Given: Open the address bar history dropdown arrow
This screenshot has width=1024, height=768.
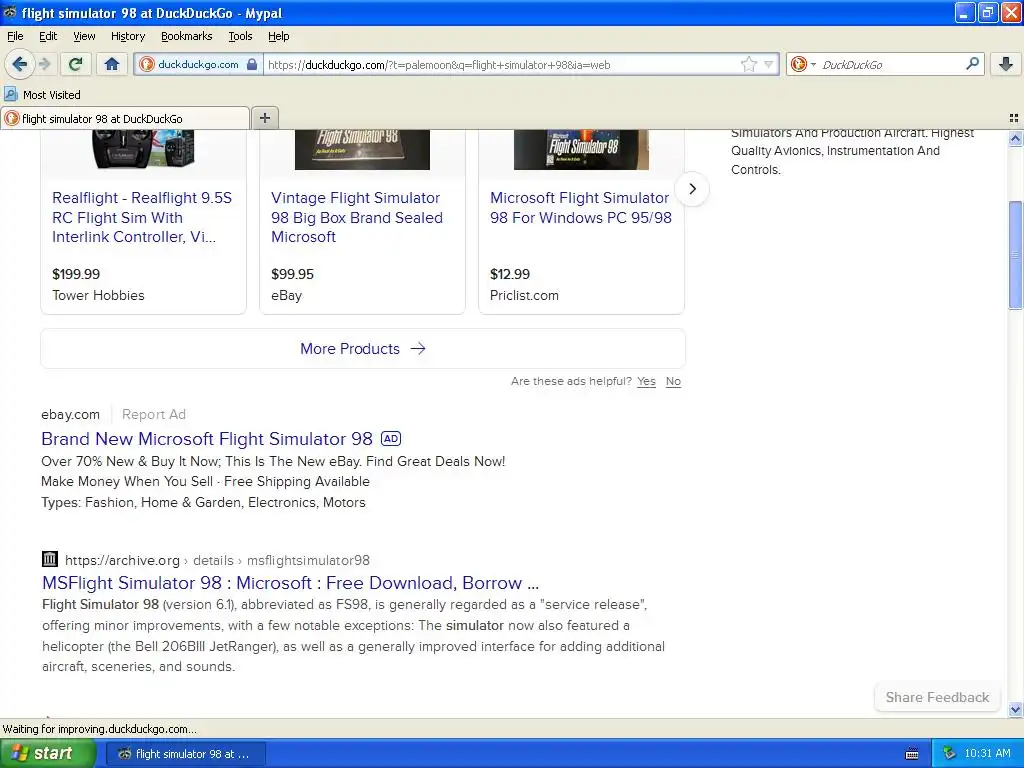Looking at the screenshot, I should (x=769, y=64).
